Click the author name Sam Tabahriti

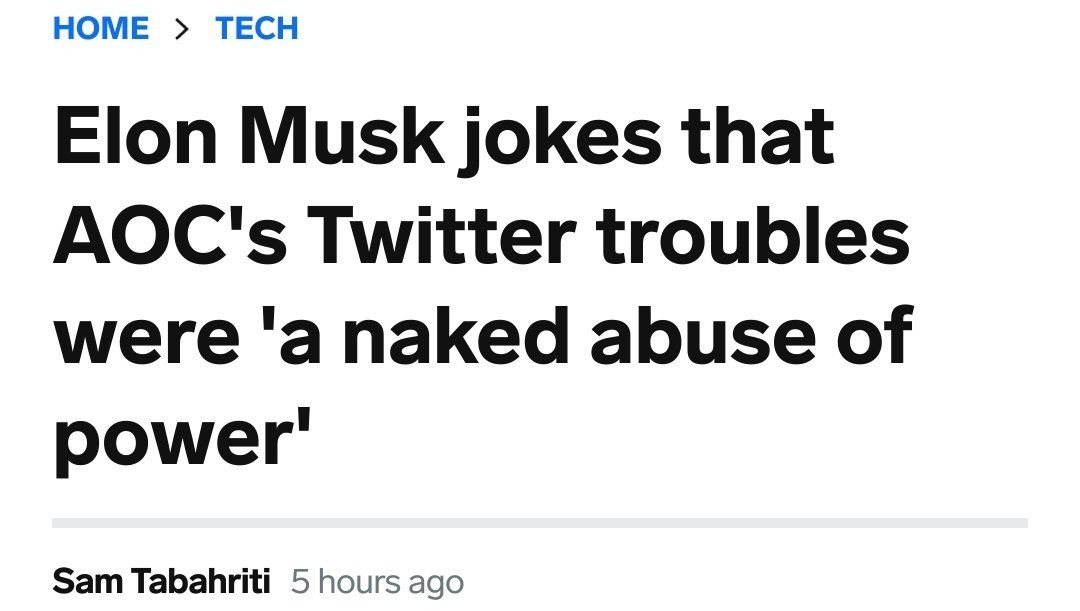tap(161, 580)
